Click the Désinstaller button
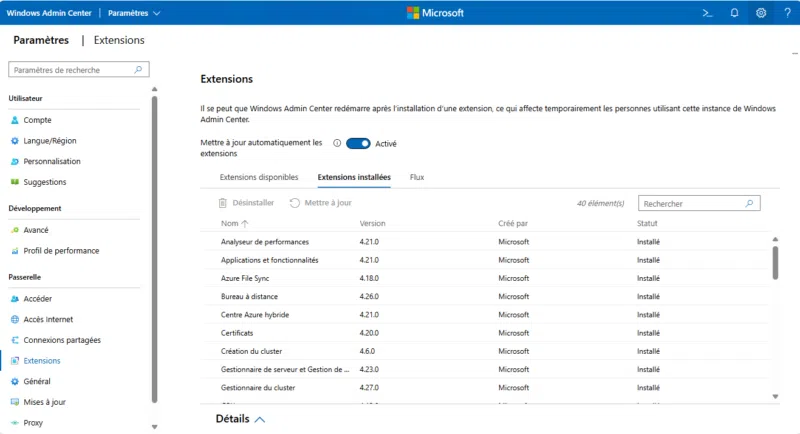The image size is (800, 434). [246, 203]
